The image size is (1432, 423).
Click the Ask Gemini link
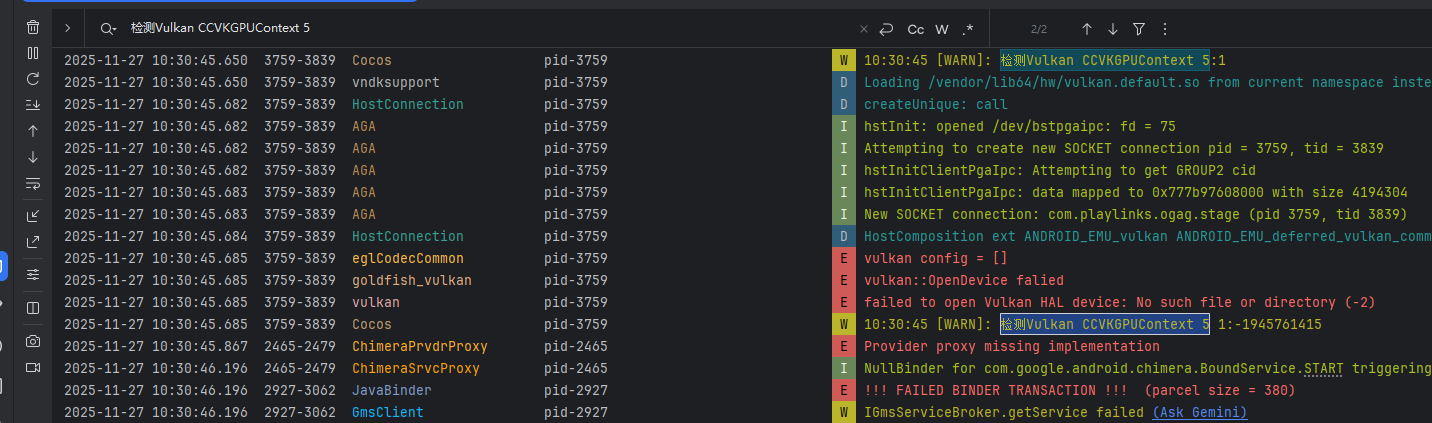pyautogui.click(x=1199, y=412)
